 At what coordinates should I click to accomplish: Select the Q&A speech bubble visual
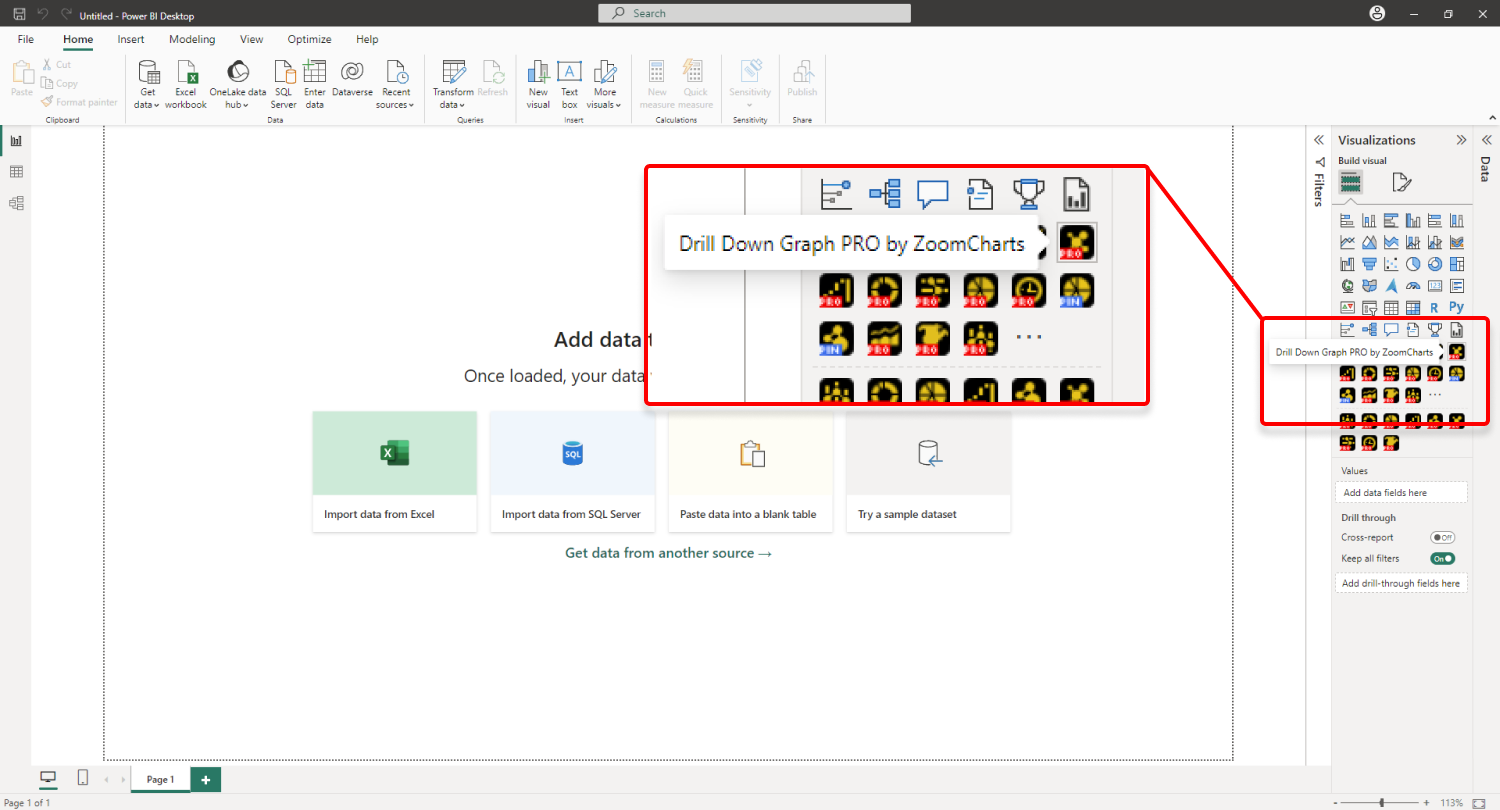click(1391, 330)
